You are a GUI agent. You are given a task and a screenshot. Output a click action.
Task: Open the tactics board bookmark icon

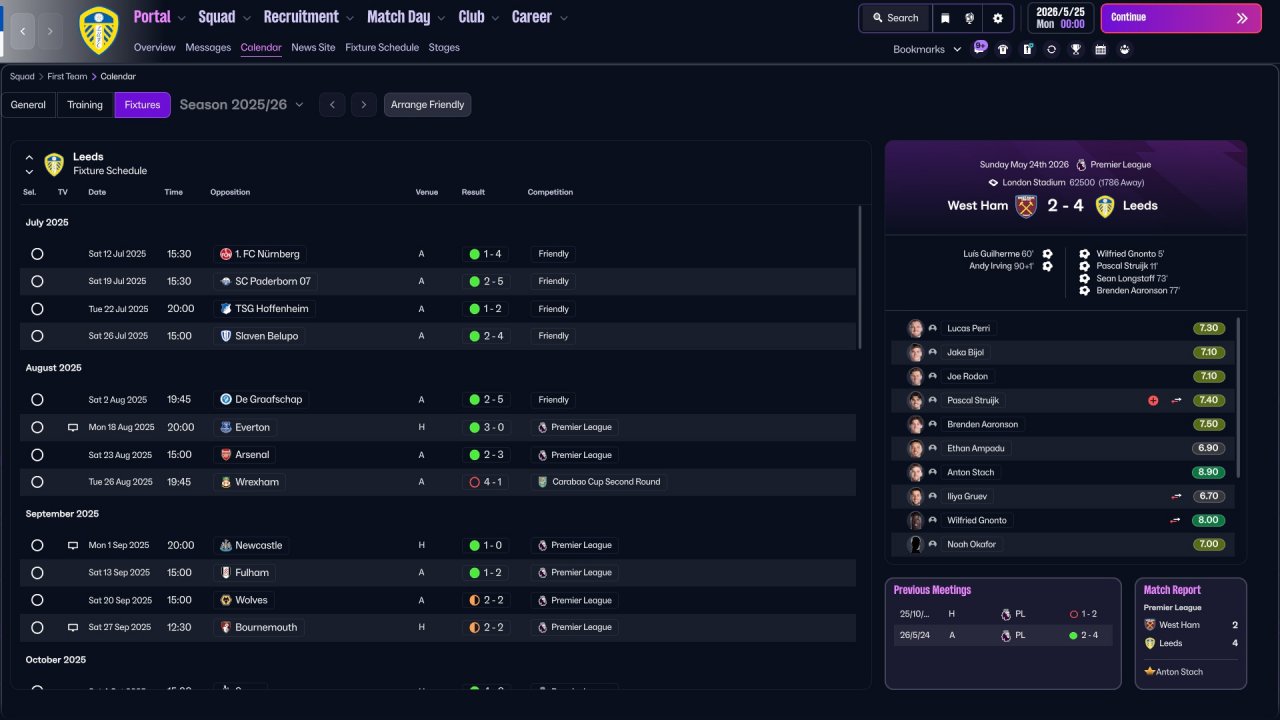[x=1027, y=49]
